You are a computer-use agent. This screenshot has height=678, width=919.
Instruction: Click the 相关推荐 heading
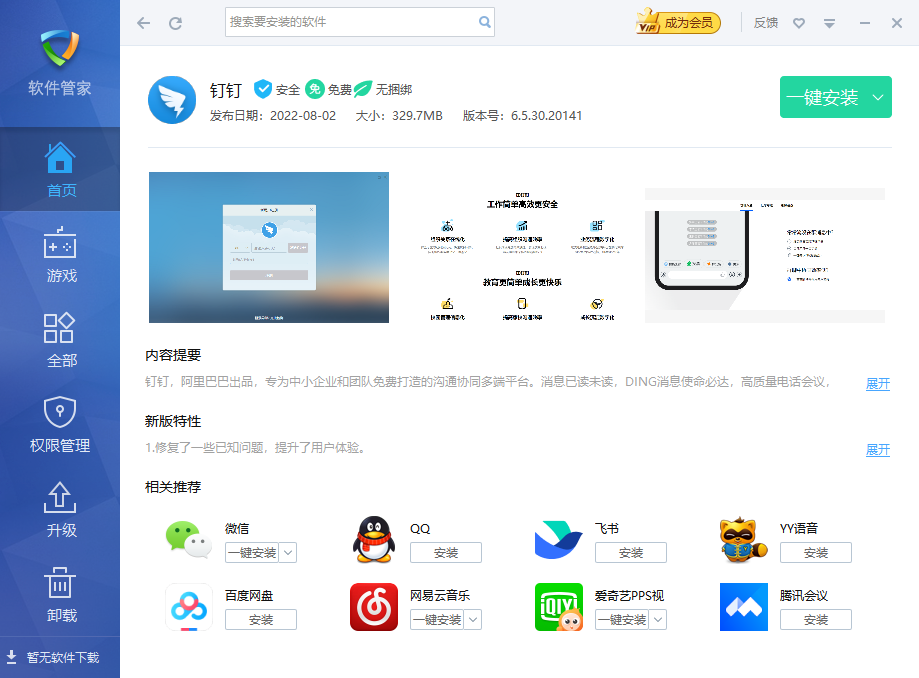tap(173, 487)
